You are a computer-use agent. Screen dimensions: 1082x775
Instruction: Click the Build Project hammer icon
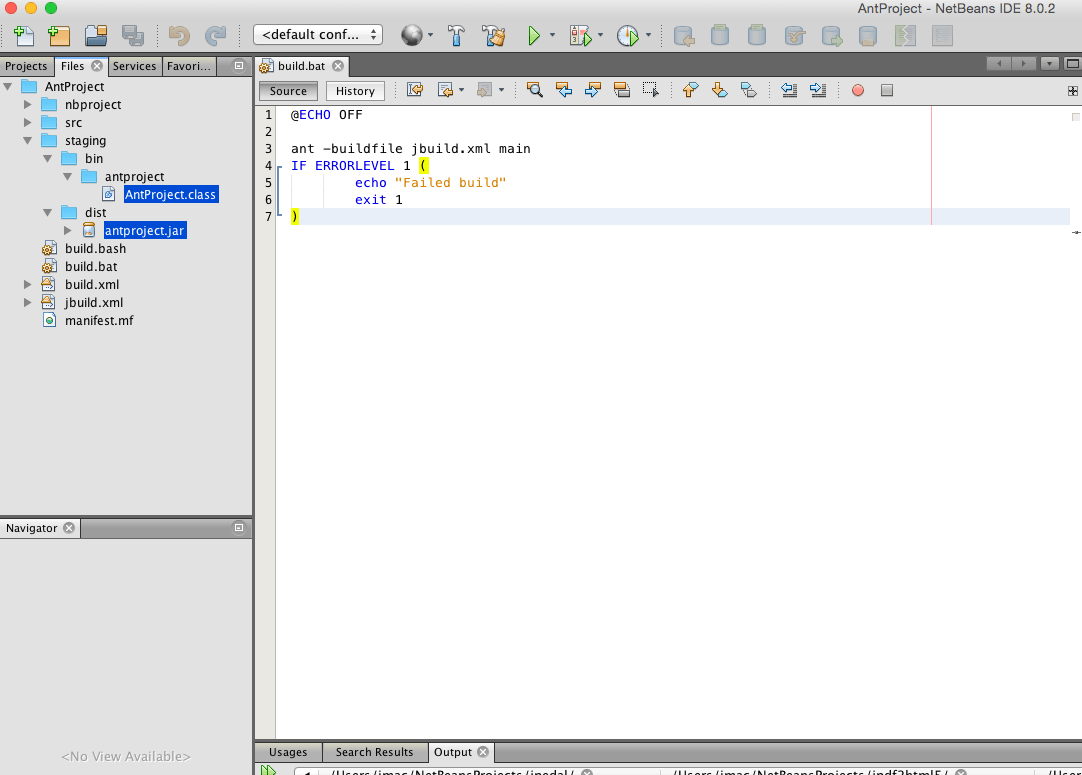click(x=456, y=36)
